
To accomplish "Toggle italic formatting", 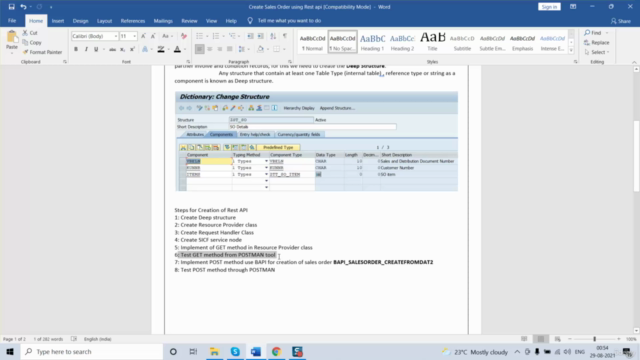I will point(86,49).
